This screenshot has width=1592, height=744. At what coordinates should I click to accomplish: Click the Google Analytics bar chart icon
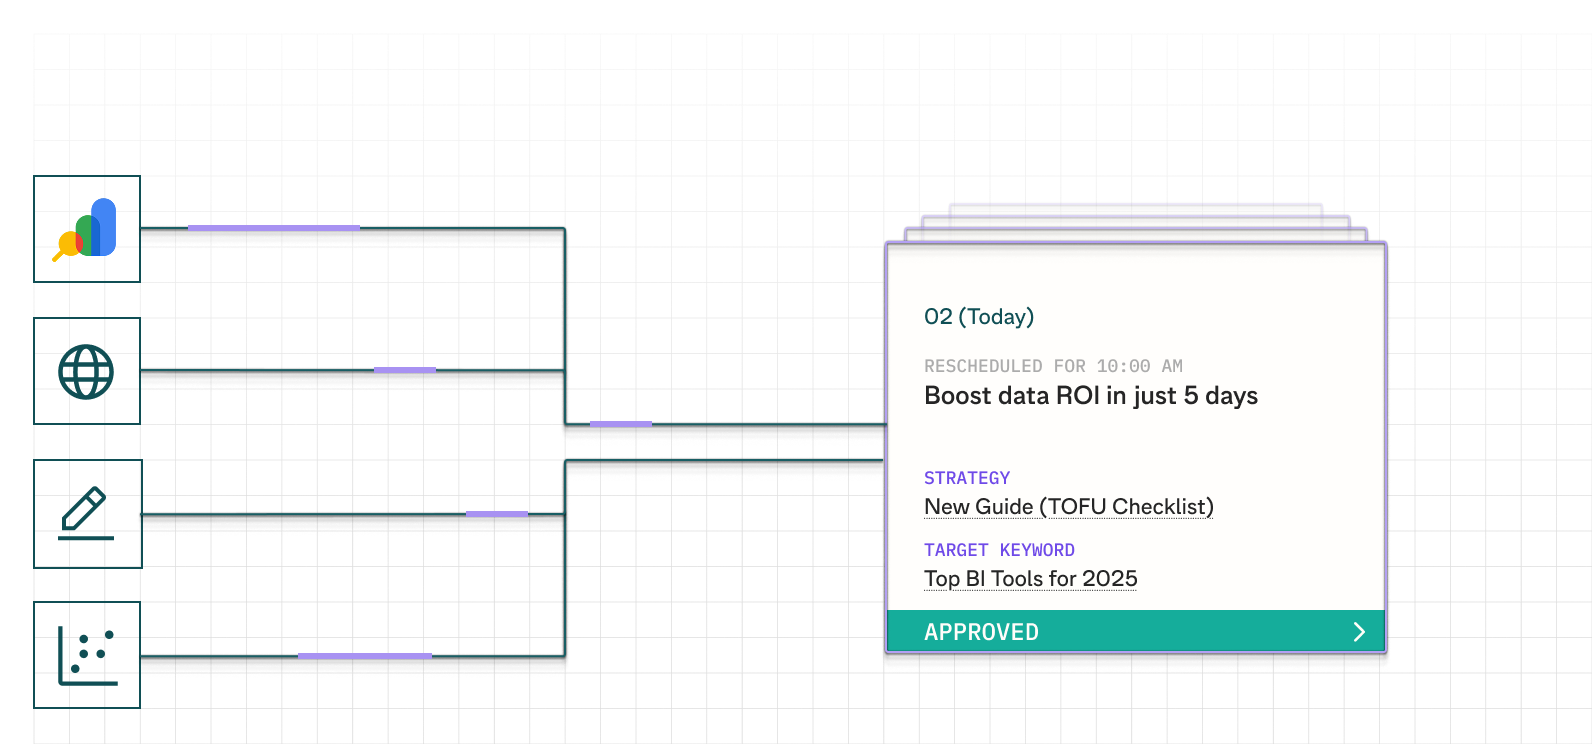(87, 229)
